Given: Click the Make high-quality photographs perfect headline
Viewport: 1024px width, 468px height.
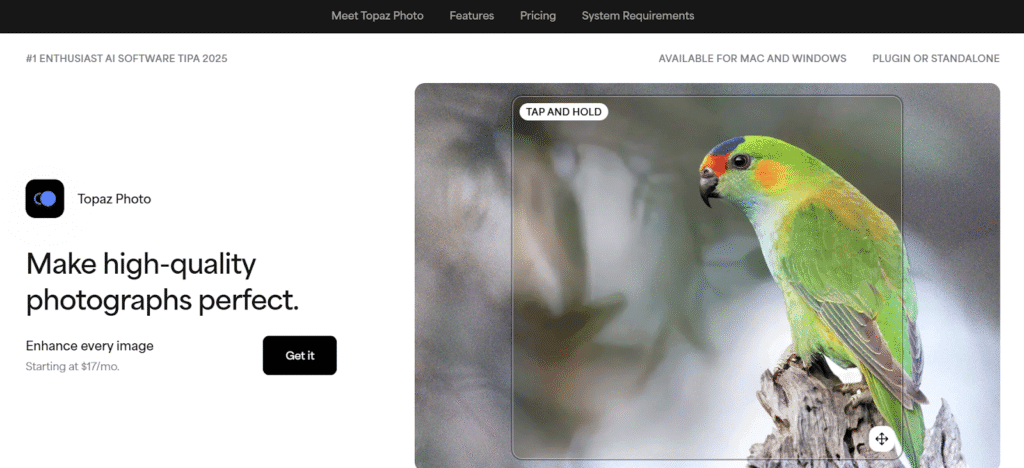Looking at the screenshot, I should [162, 282].
